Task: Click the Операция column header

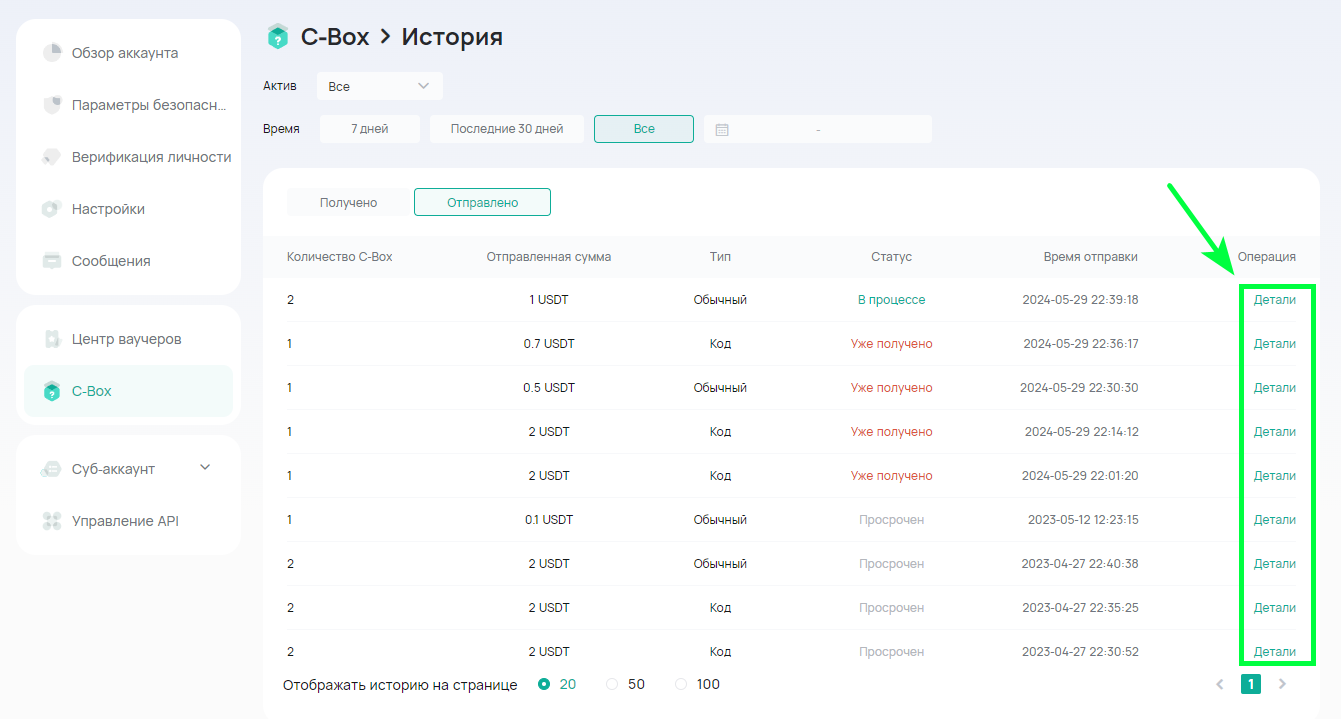Action: click(x=1267, y=257)
